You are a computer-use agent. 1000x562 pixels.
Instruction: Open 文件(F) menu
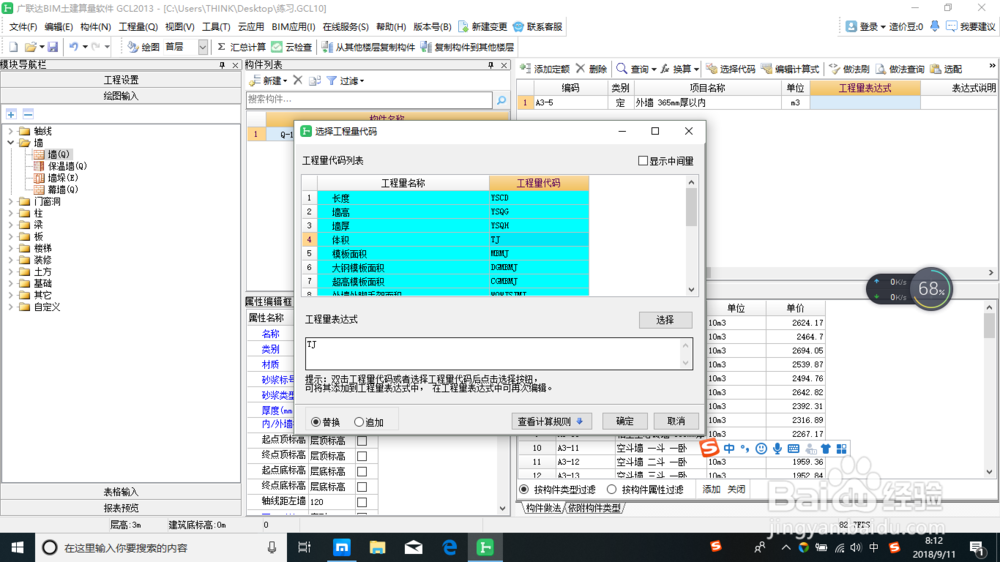point(22,27)
